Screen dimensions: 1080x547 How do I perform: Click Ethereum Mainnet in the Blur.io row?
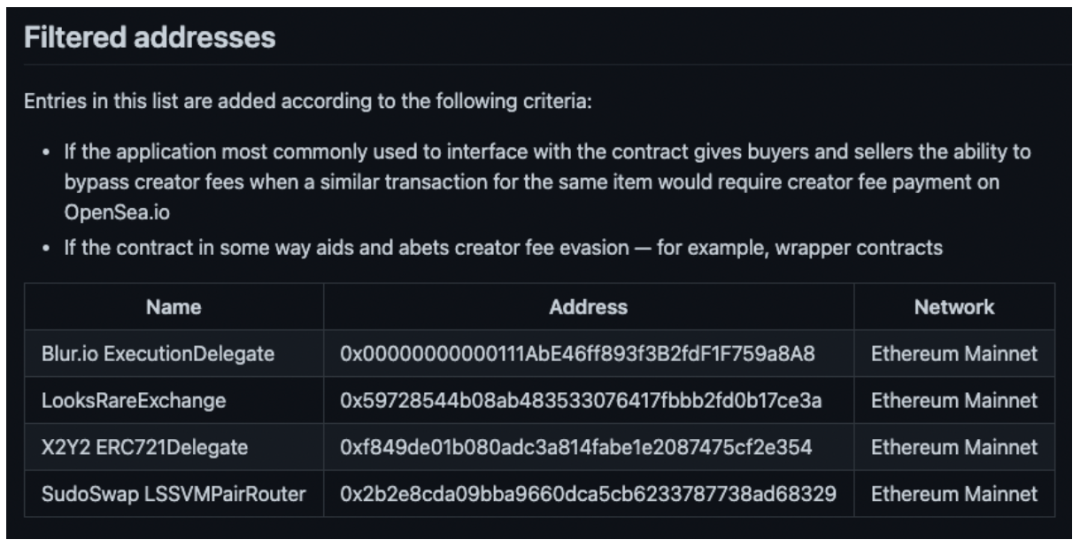click(x=954, y=353)
